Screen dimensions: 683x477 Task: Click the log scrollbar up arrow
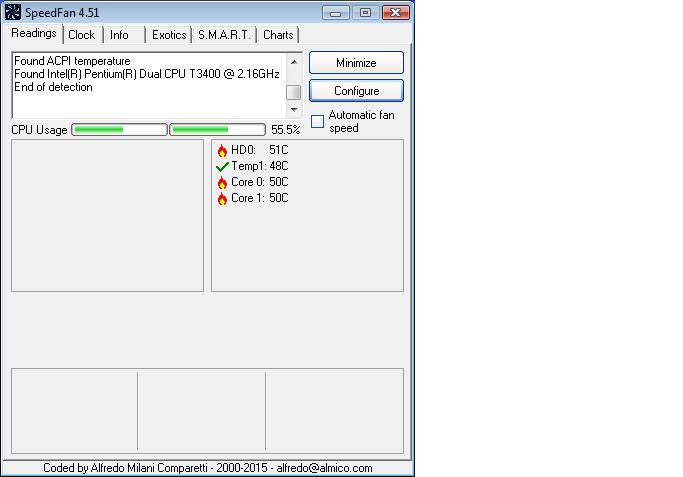point(294,62)
